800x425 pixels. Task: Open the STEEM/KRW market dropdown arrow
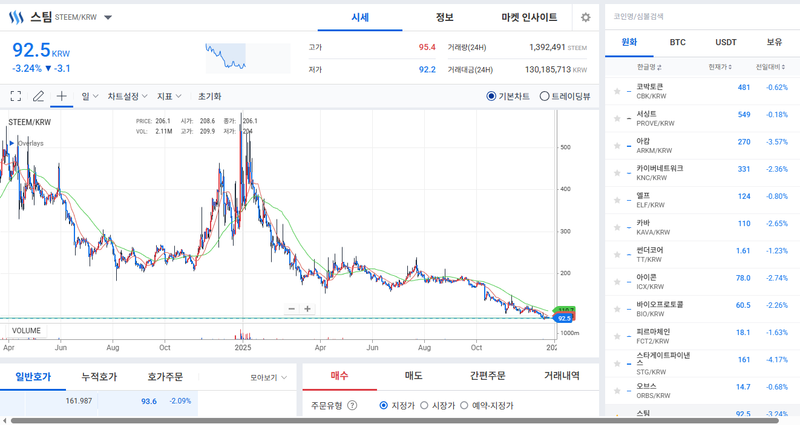click(x=108, y=18)
